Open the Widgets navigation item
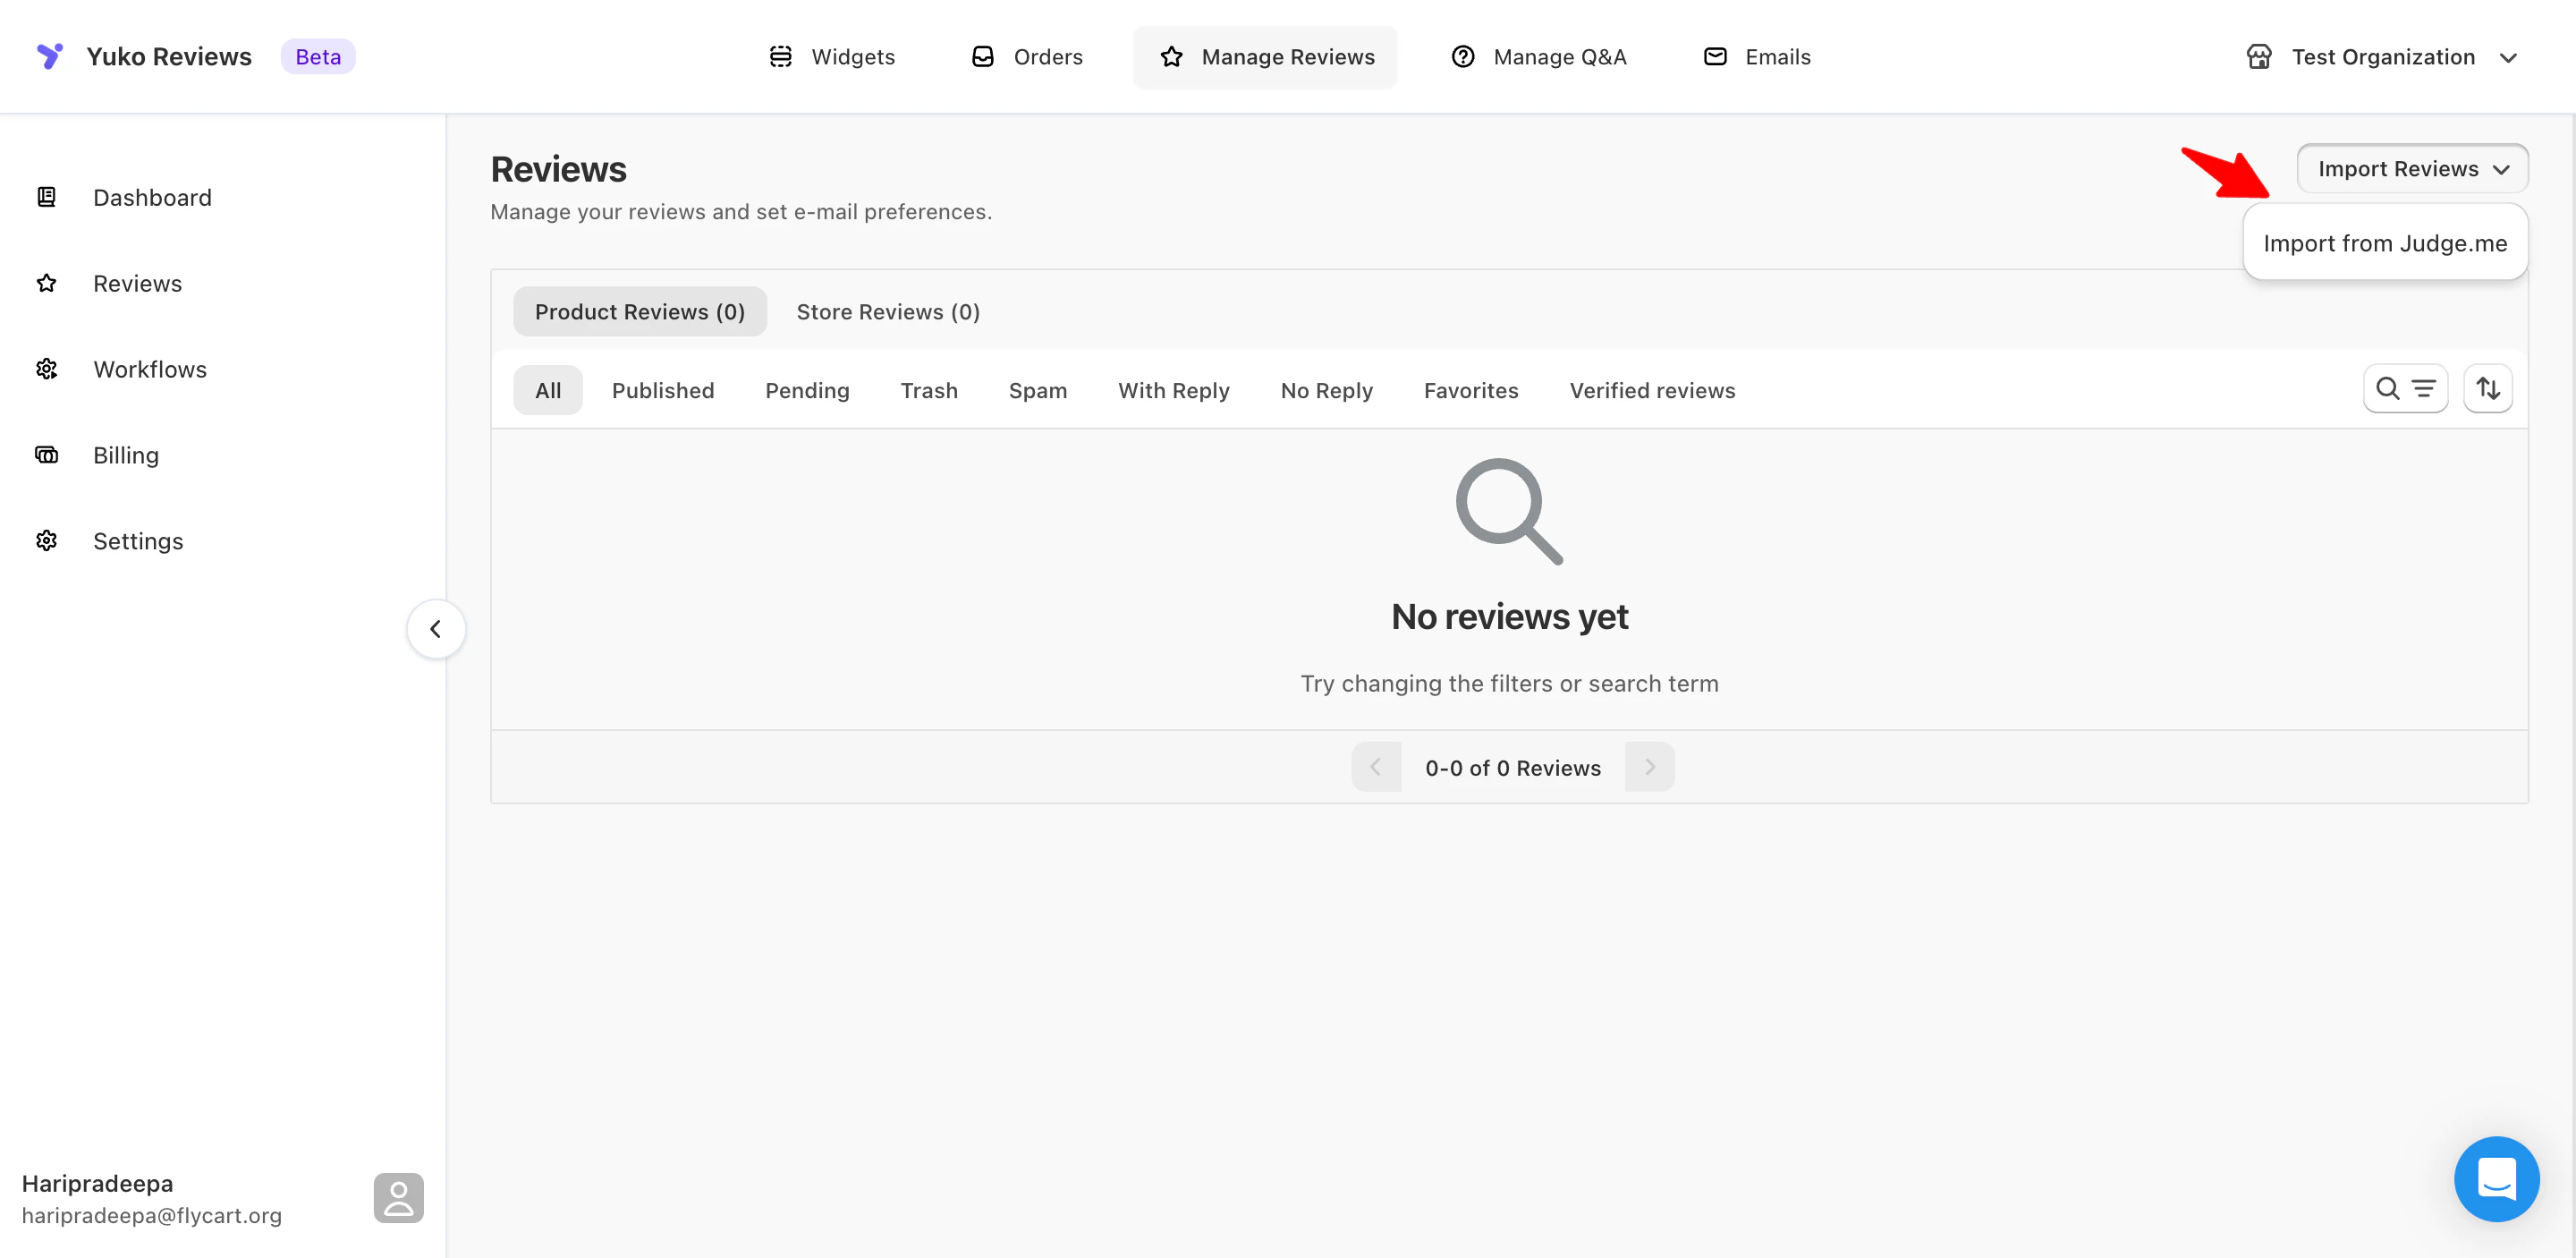This screenshot has width=2576, height=1258. 832,57
